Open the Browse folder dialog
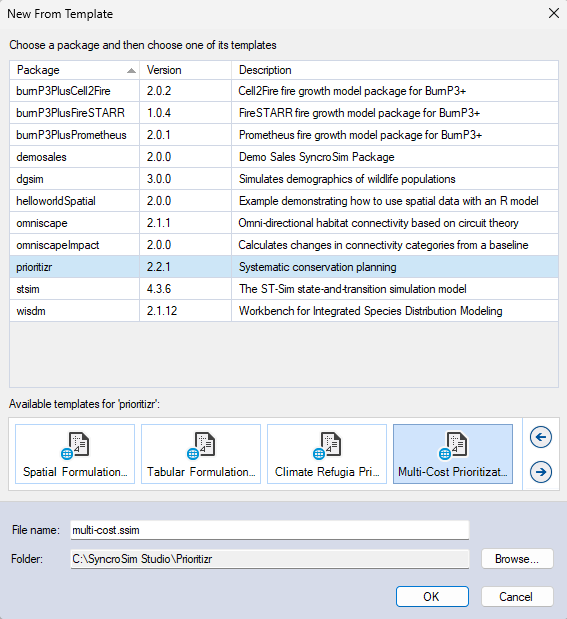The width and height of the screenshot is (567, 619). pyautogui.click(x=517, y=559)
